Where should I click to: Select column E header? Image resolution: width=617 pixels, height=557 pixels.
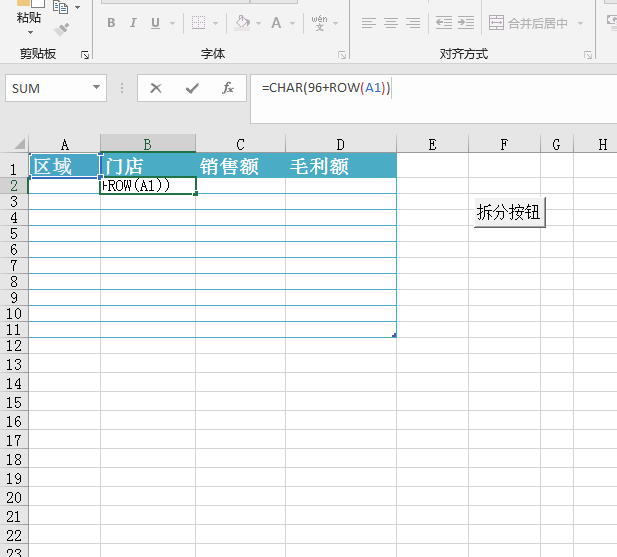point(432,144)
